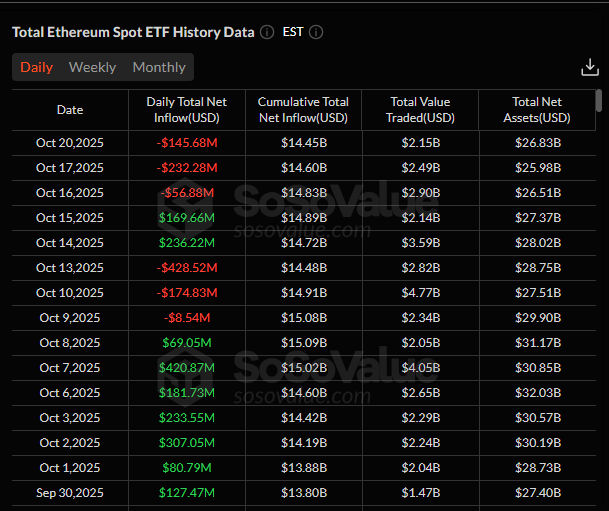This screenshot has width=609, height=511.
Task: Select the Monthly tab
Action: click(x=159, y=67)
